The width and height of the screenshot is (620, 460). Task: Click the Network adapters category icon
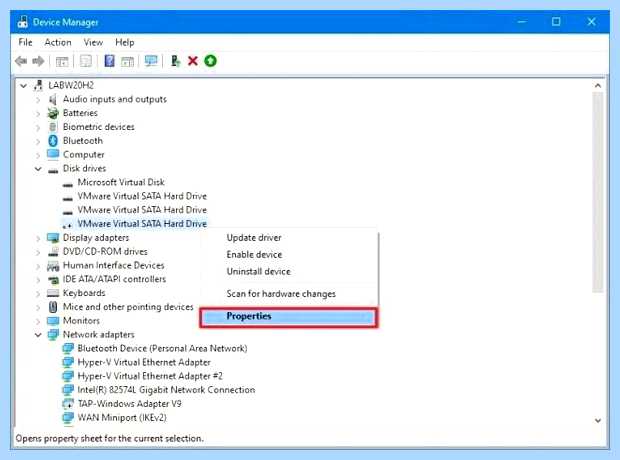[x=53, y=335]
